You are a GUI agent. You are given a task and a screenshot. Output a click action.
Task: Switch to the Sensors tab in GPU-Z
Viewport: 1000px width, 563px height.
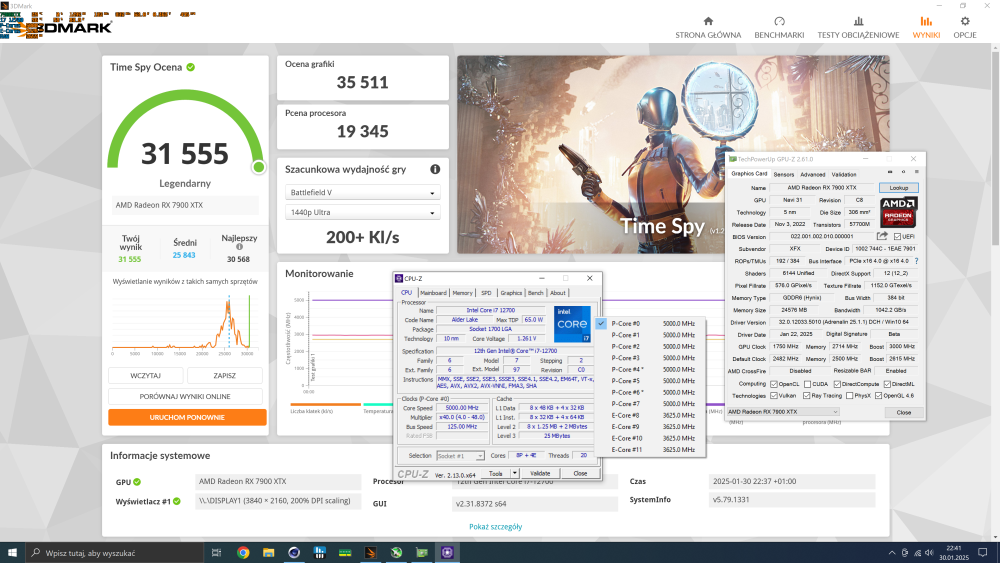pos(783,174)
